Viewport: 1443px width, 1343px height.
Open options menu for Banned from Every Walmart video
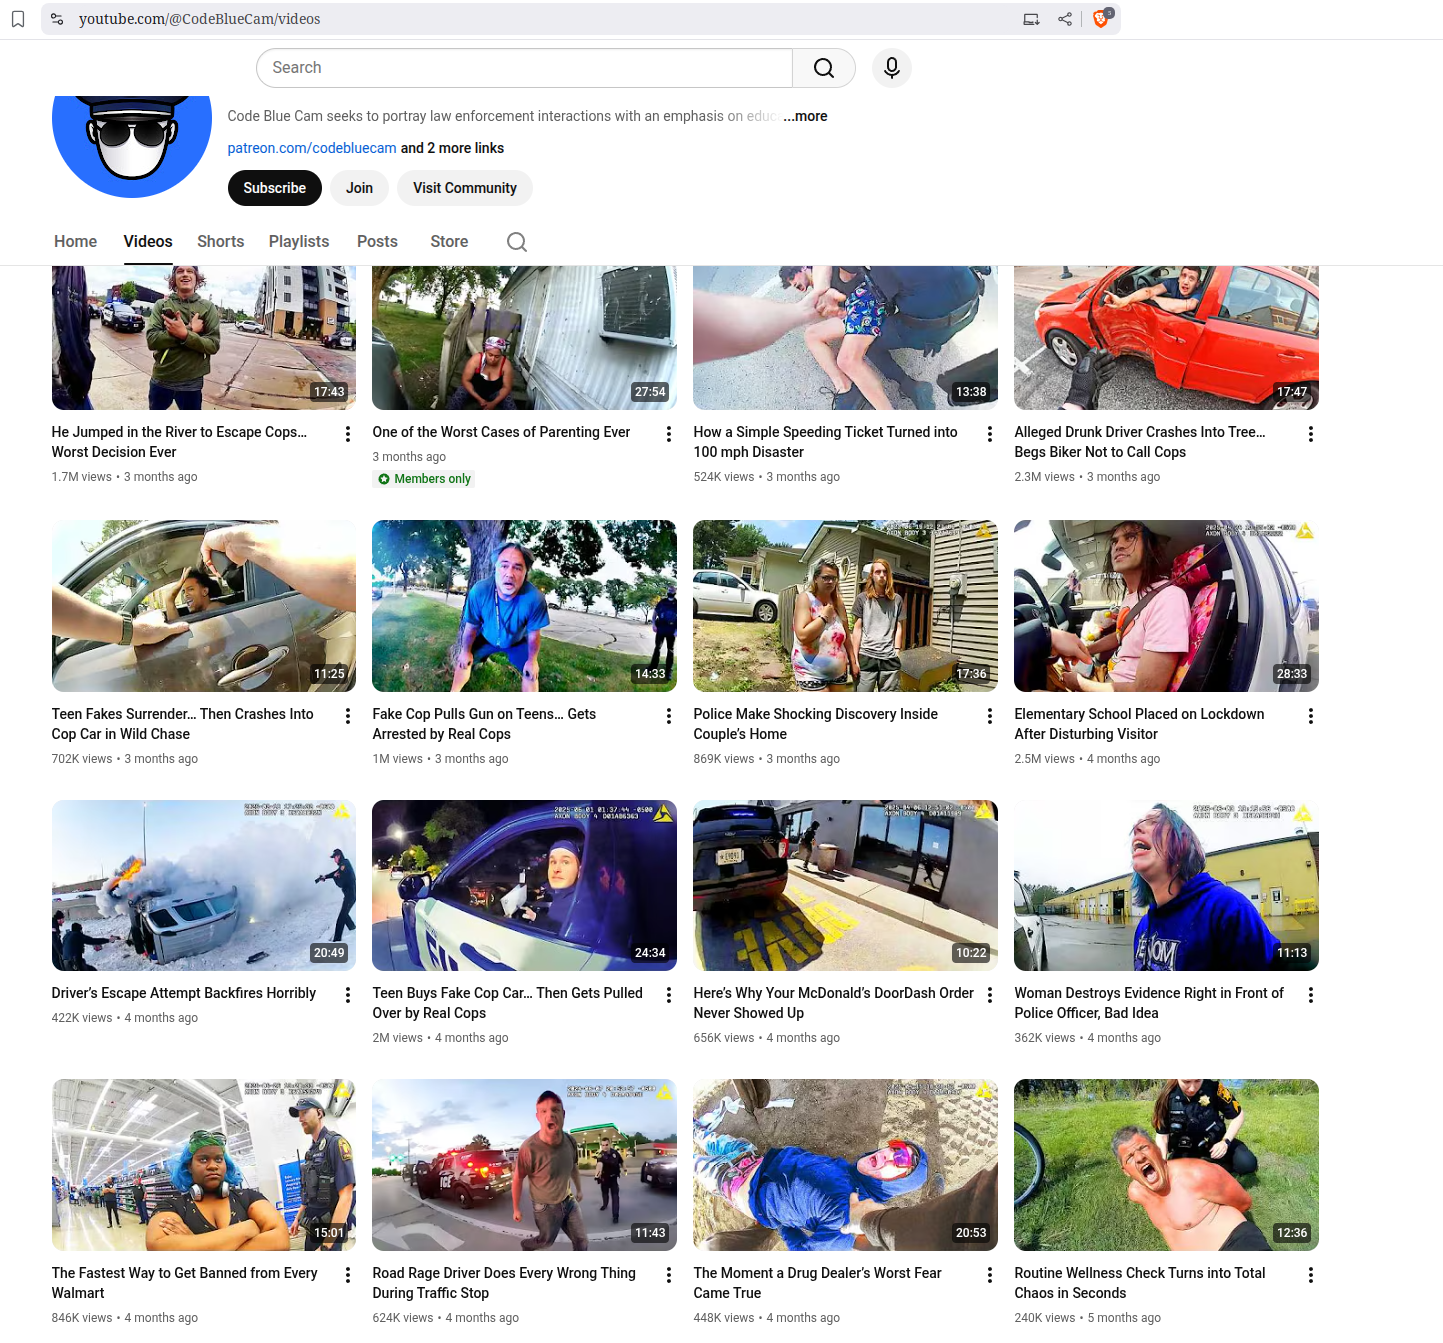[347, 1275]
